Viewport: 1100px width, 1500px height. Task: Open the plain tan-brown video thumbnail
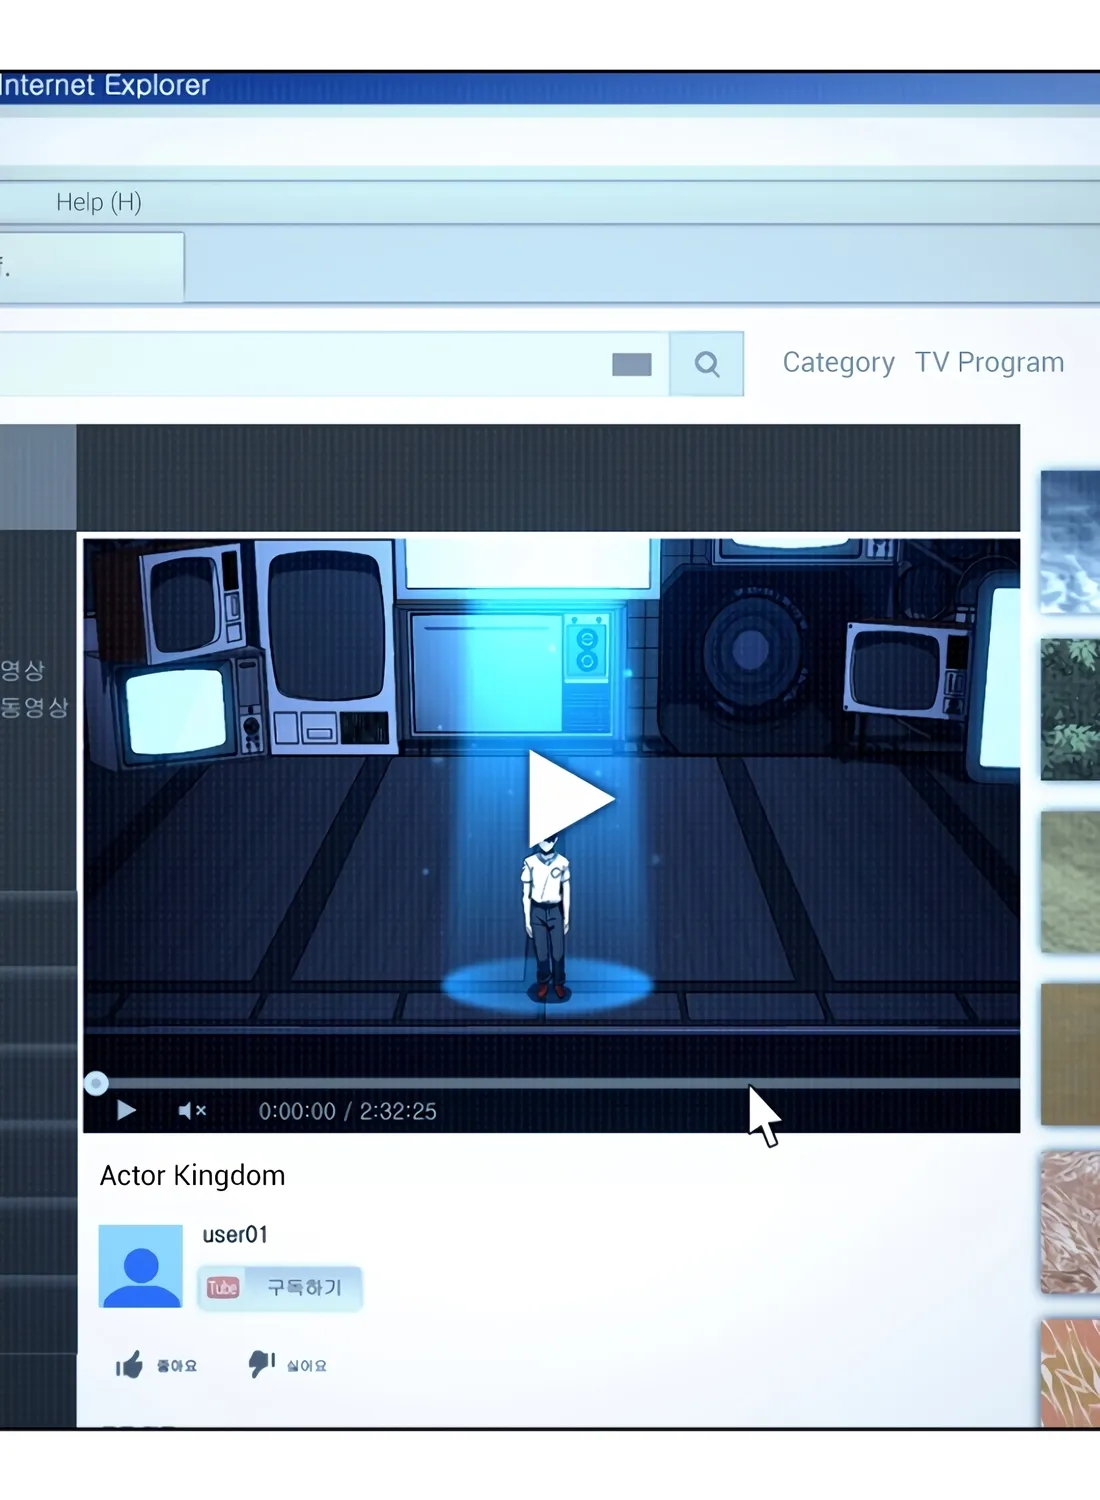(1070, 1054)
